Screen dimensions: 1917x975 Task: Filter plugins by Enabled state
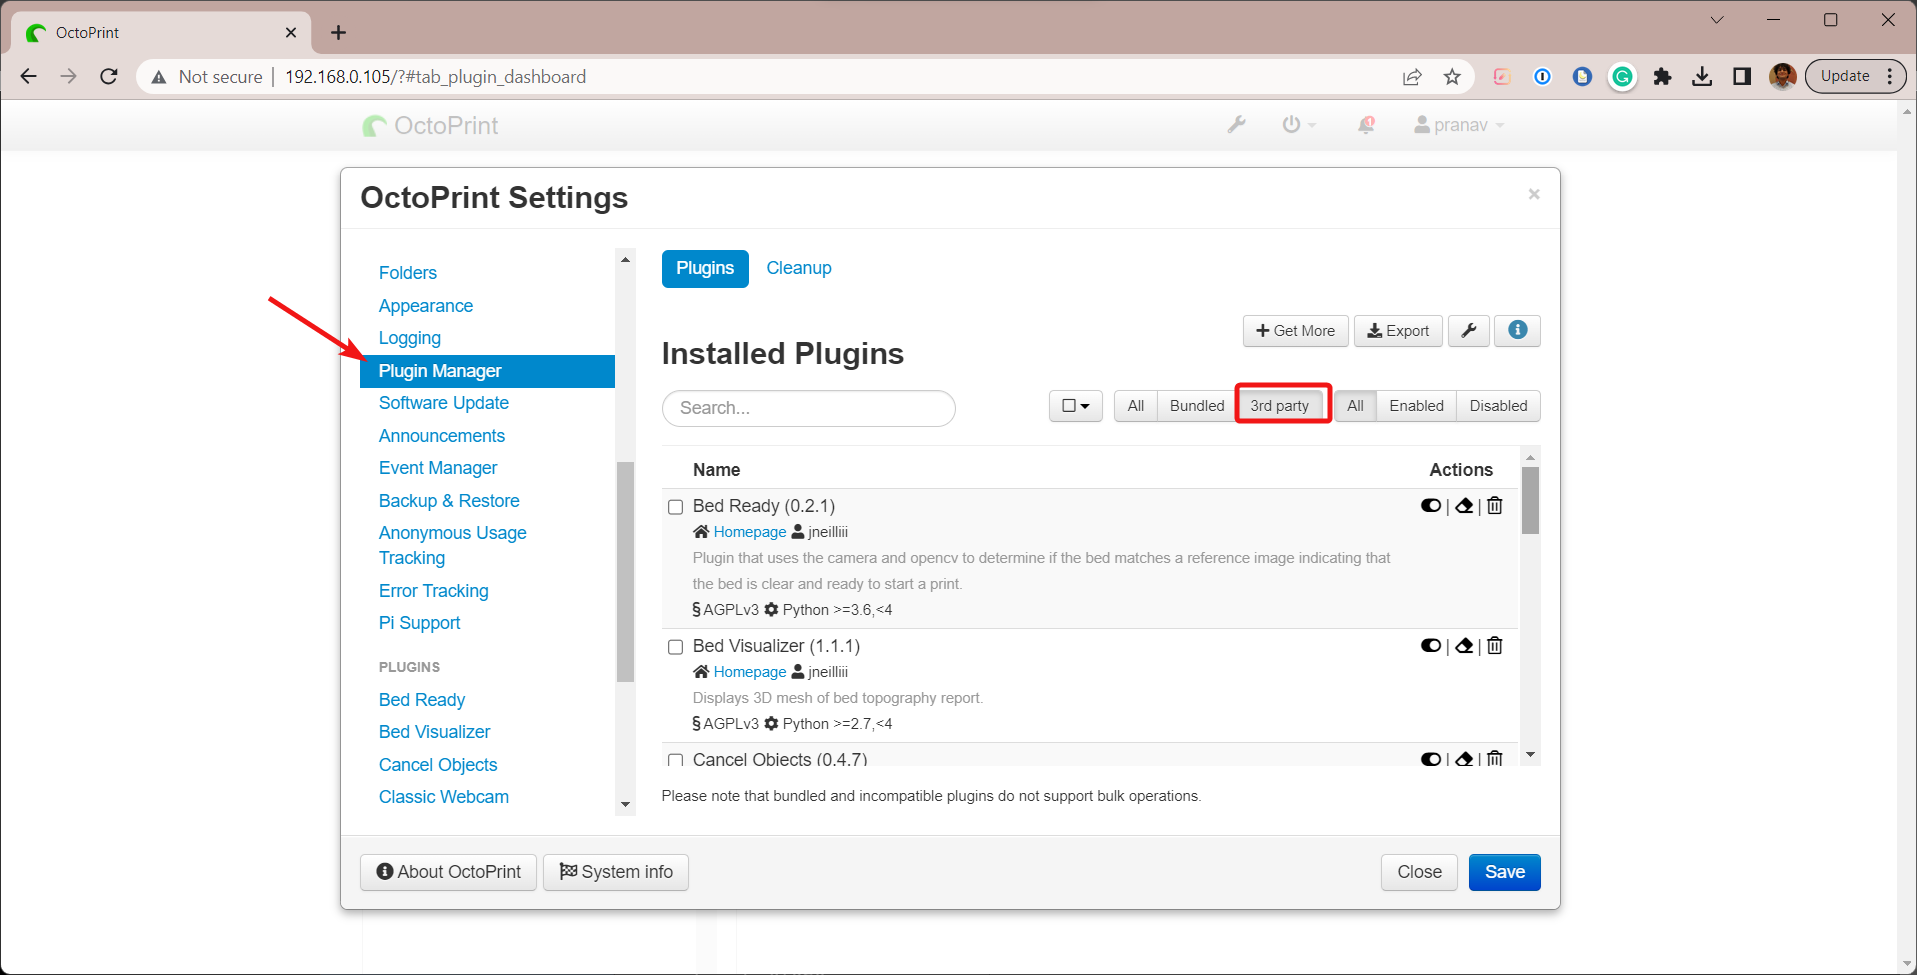point(1416,406)
